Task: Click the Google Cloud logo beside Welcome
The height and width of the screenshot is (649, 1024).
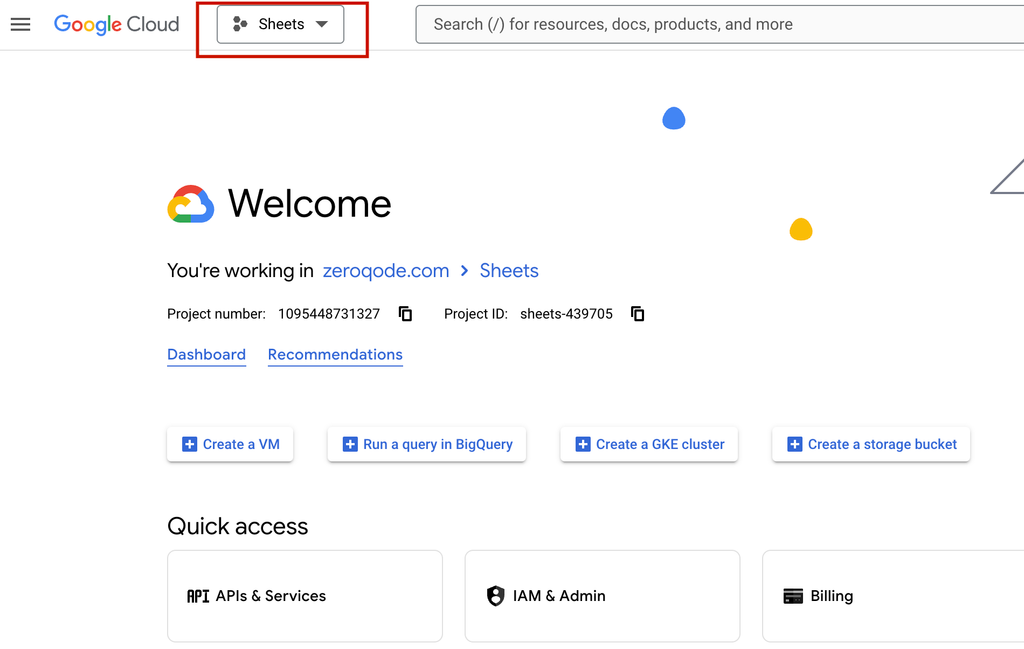Action: click(191, 204)
